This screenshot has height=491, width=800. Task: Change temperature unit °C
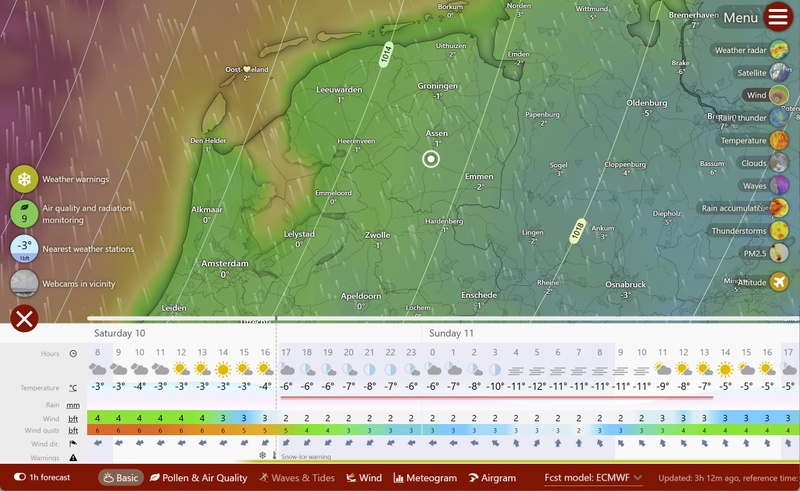pyautogui.click(x=73, y=388)
